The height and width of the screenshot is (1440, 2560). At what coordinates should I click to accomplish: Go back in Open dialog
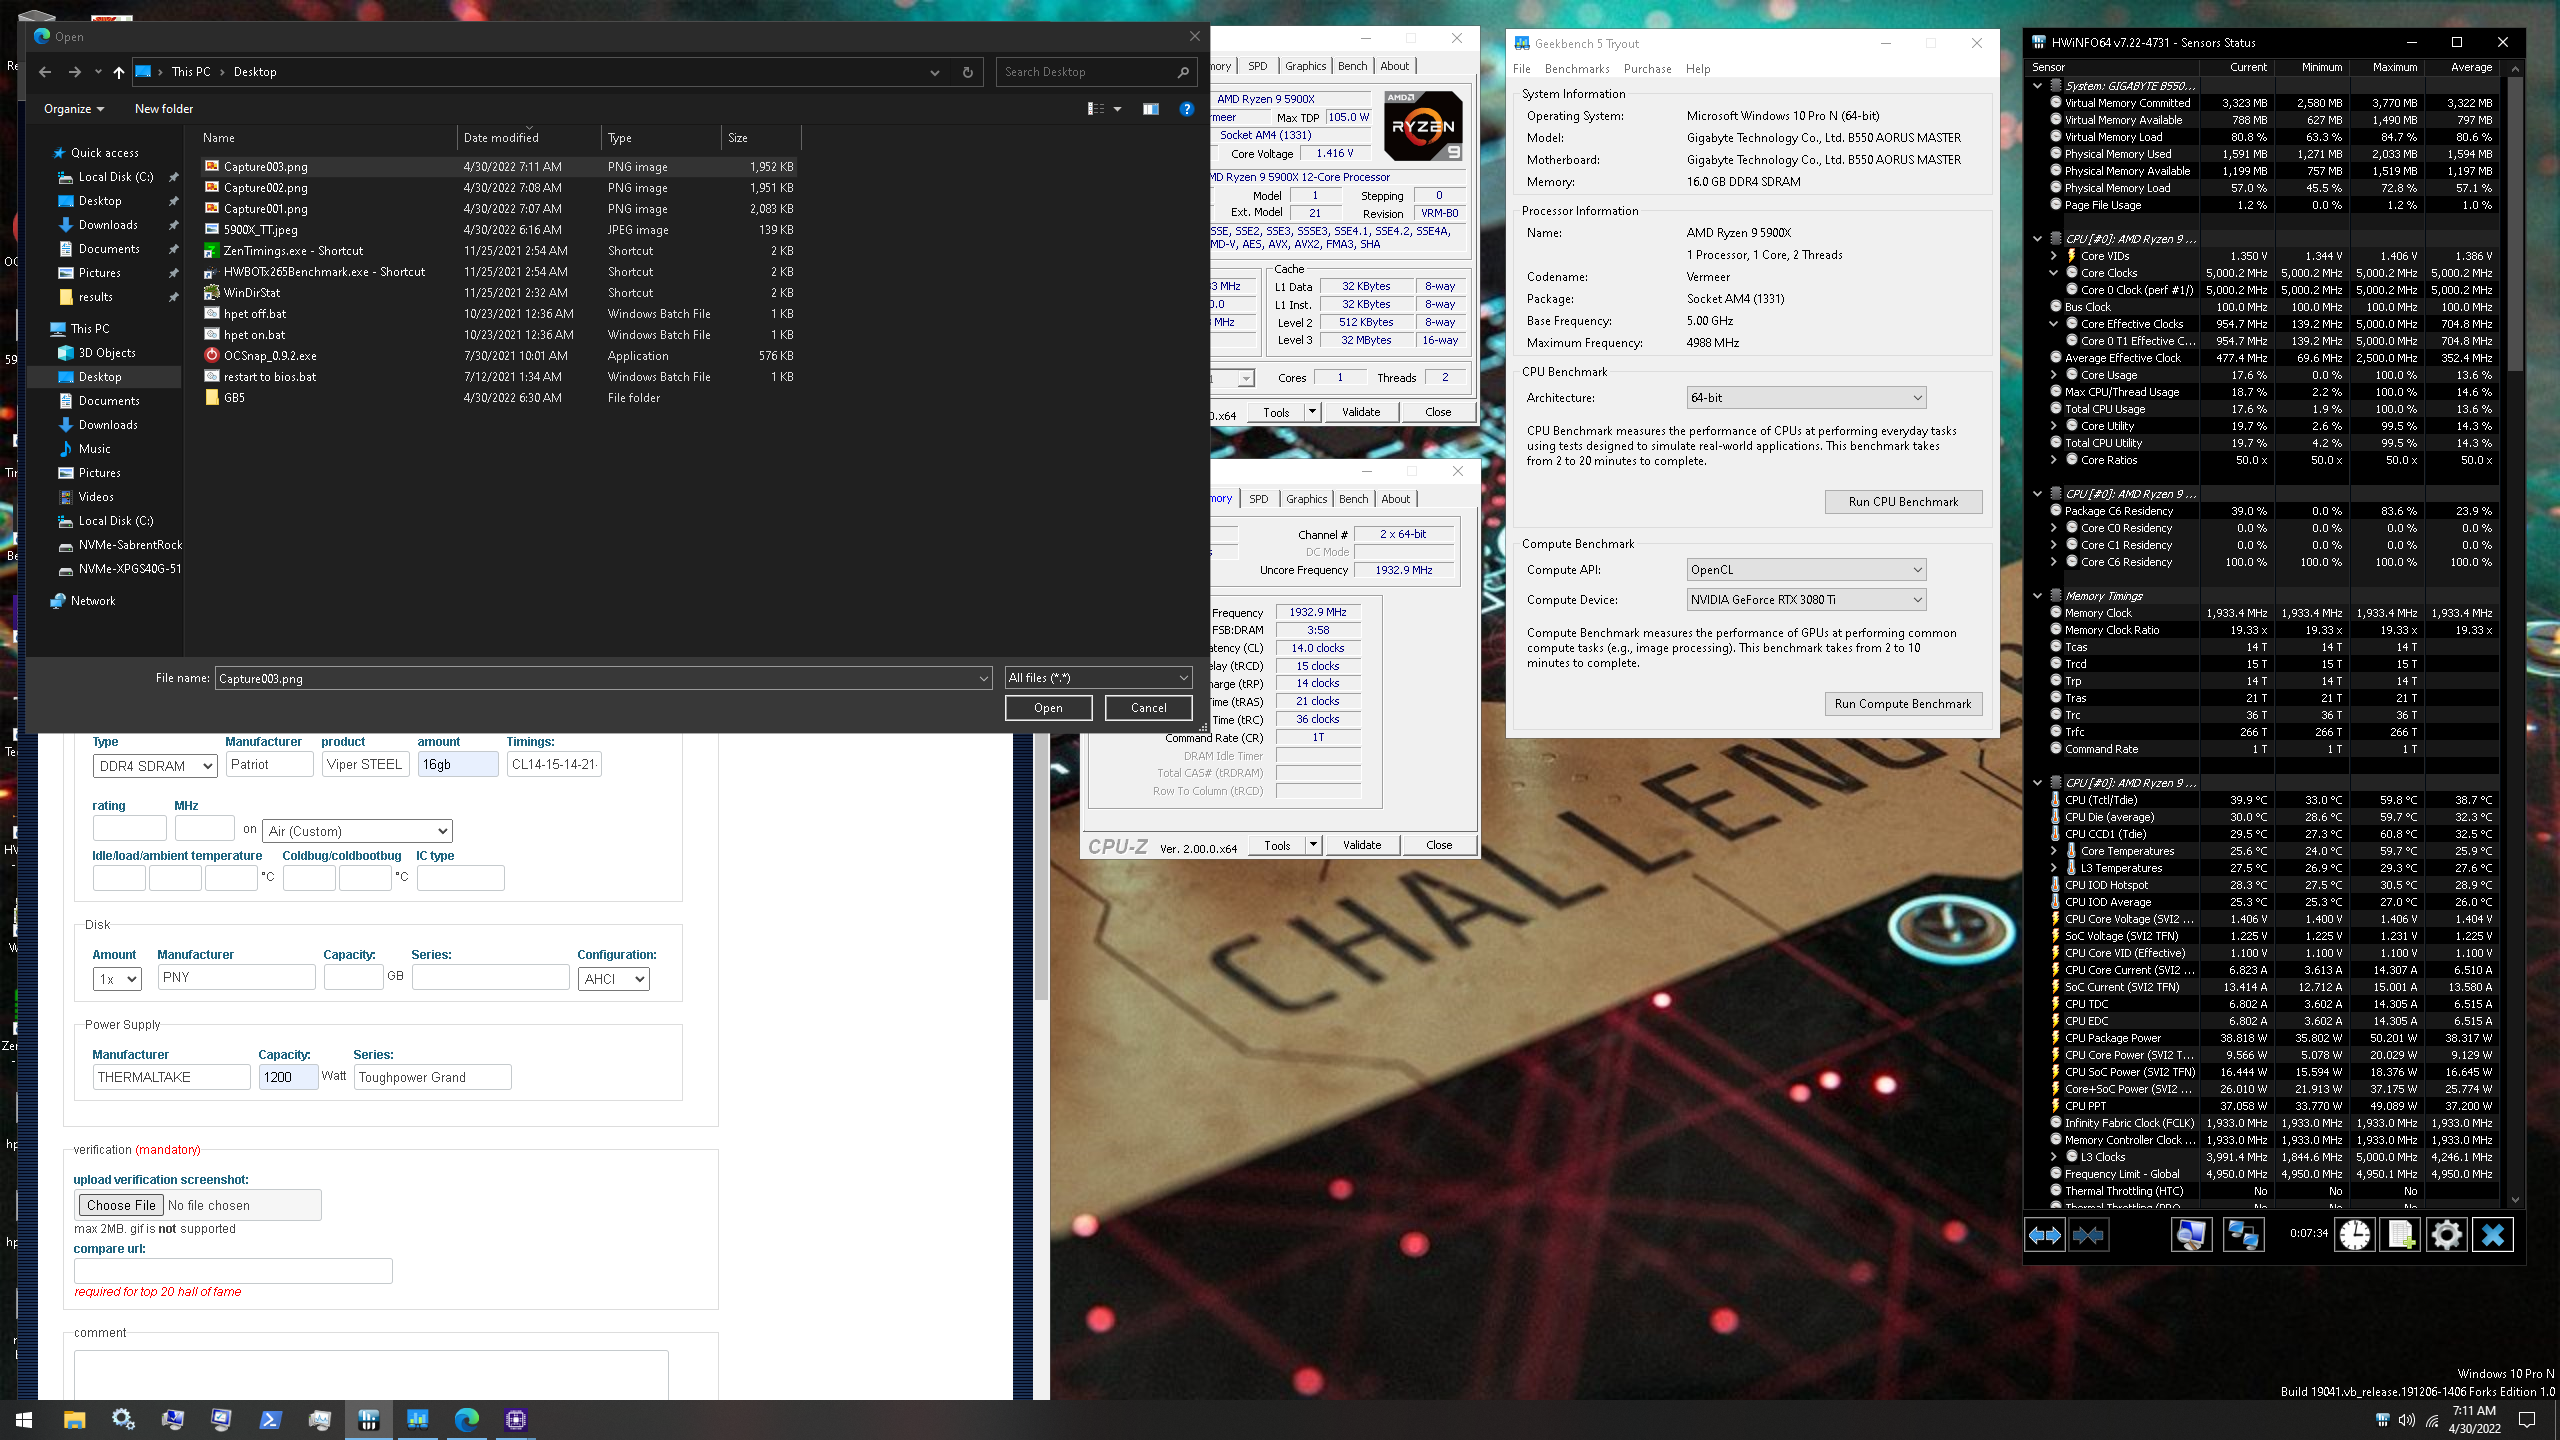pos(45,72)
